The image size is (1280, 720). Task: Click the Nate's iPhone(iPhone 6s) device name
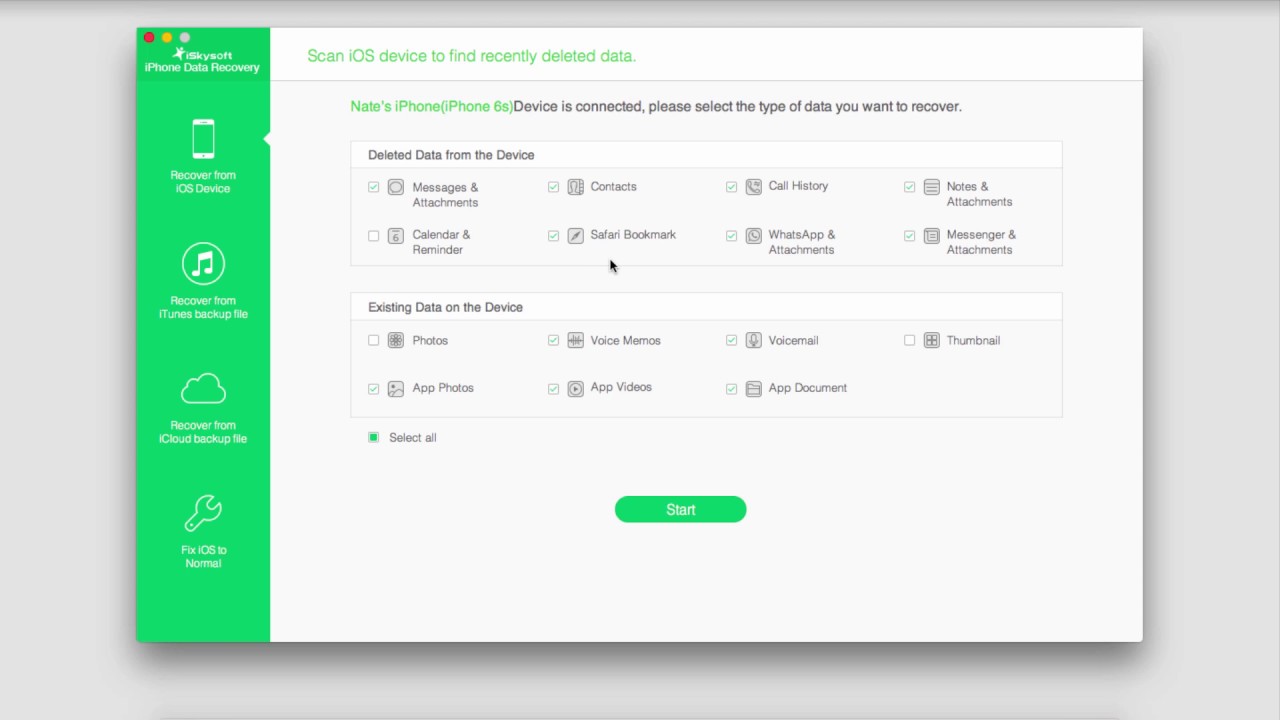coord(431,106)
